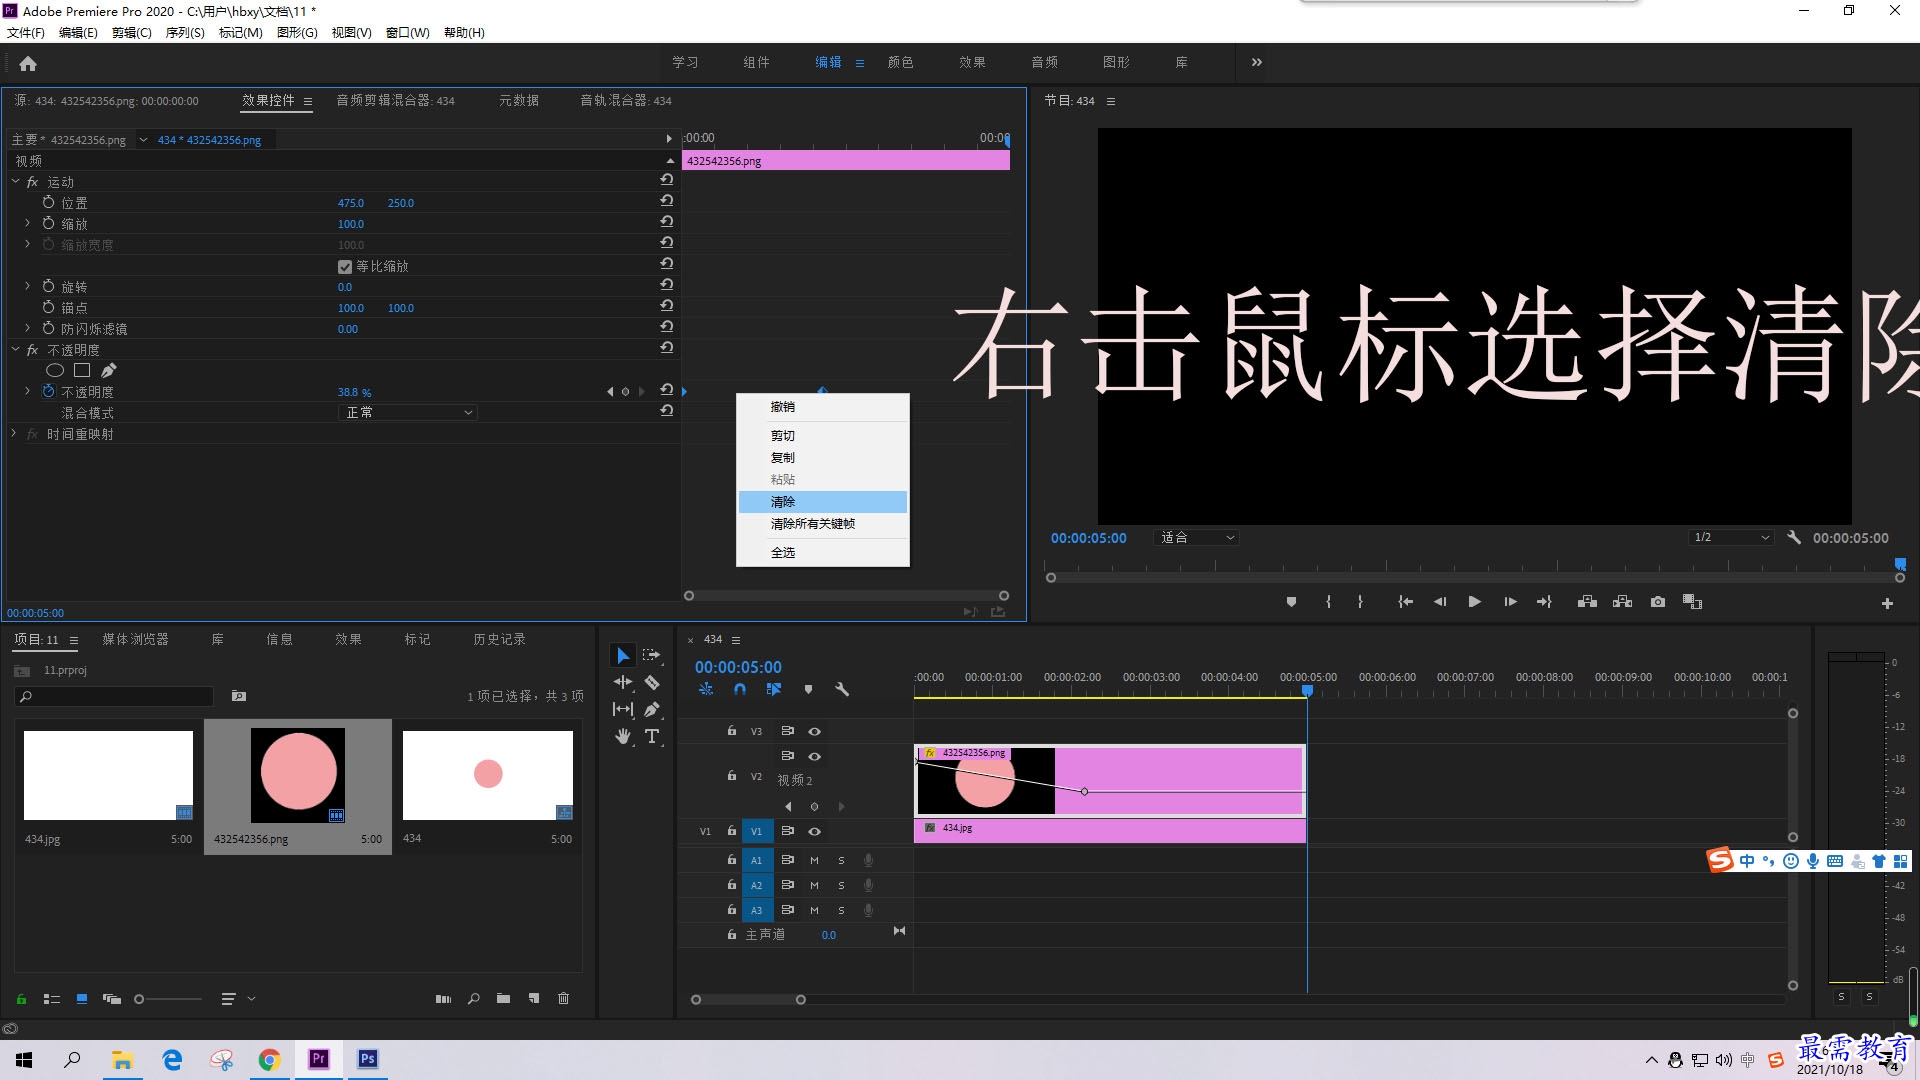
Task: Click the timeline timecode 00:00:05:00
Action: [738, 667]
